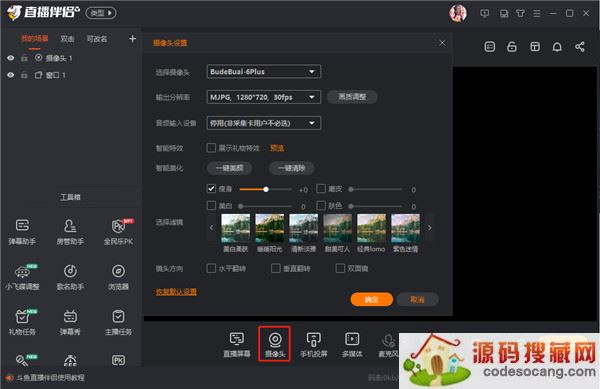Open the 歌名助手 music tool

70,277
